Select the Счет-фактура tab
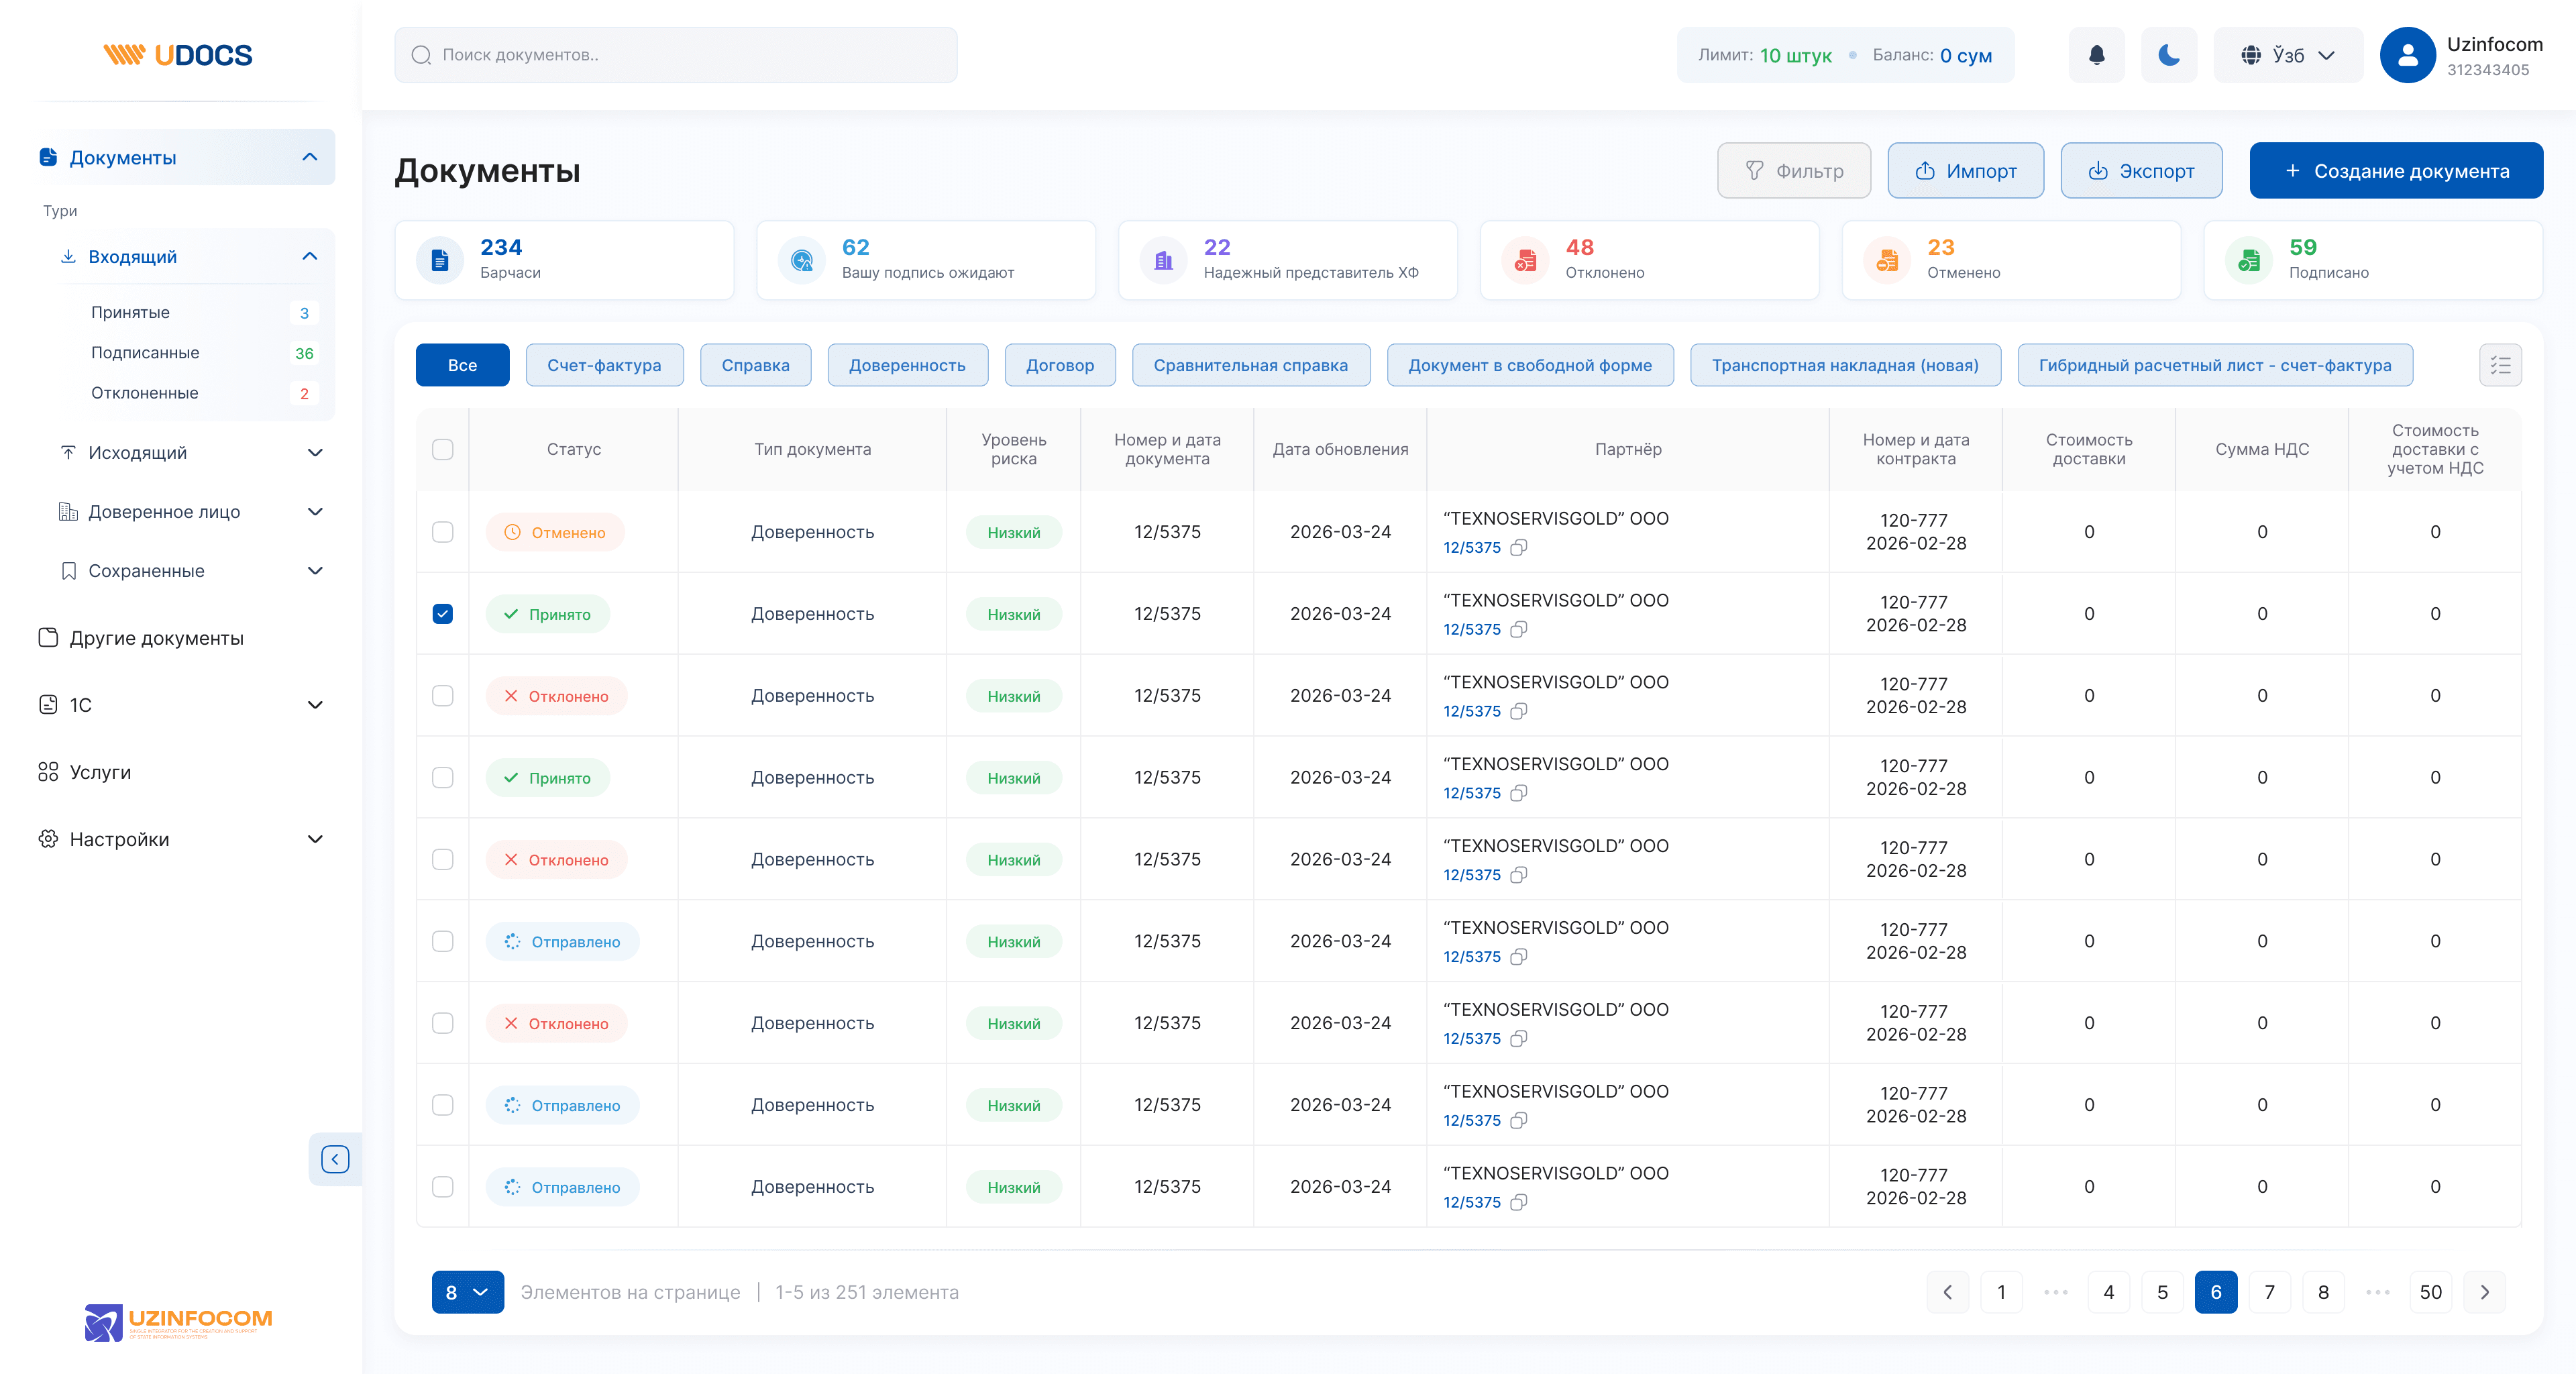This screenshot has width=2576, height=1374. click(604, 365)
